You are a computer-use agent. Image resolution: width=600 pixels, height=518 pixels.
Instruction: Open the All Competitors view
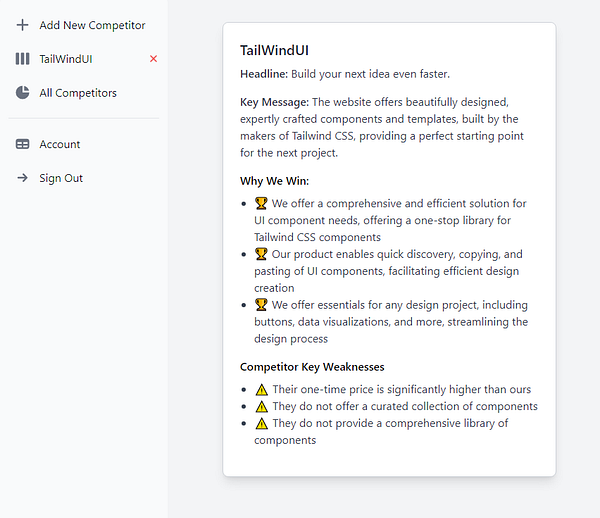(x=78, y=93)
